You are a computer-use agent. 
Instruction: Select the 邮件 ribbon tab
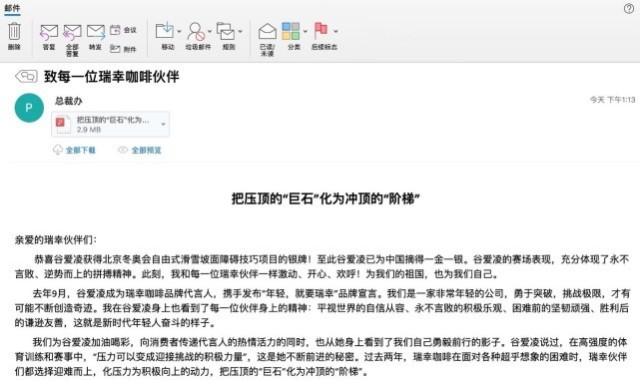(12, 8)
